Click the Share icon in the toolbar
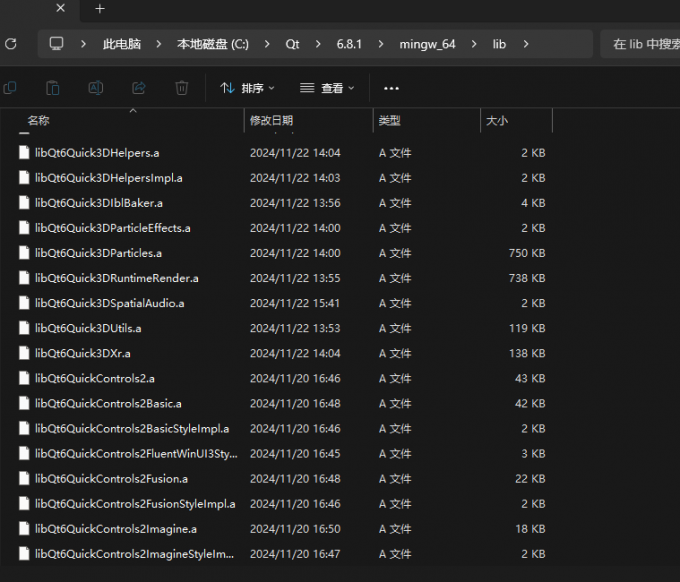The image size is (680, 582). (139, 88)
